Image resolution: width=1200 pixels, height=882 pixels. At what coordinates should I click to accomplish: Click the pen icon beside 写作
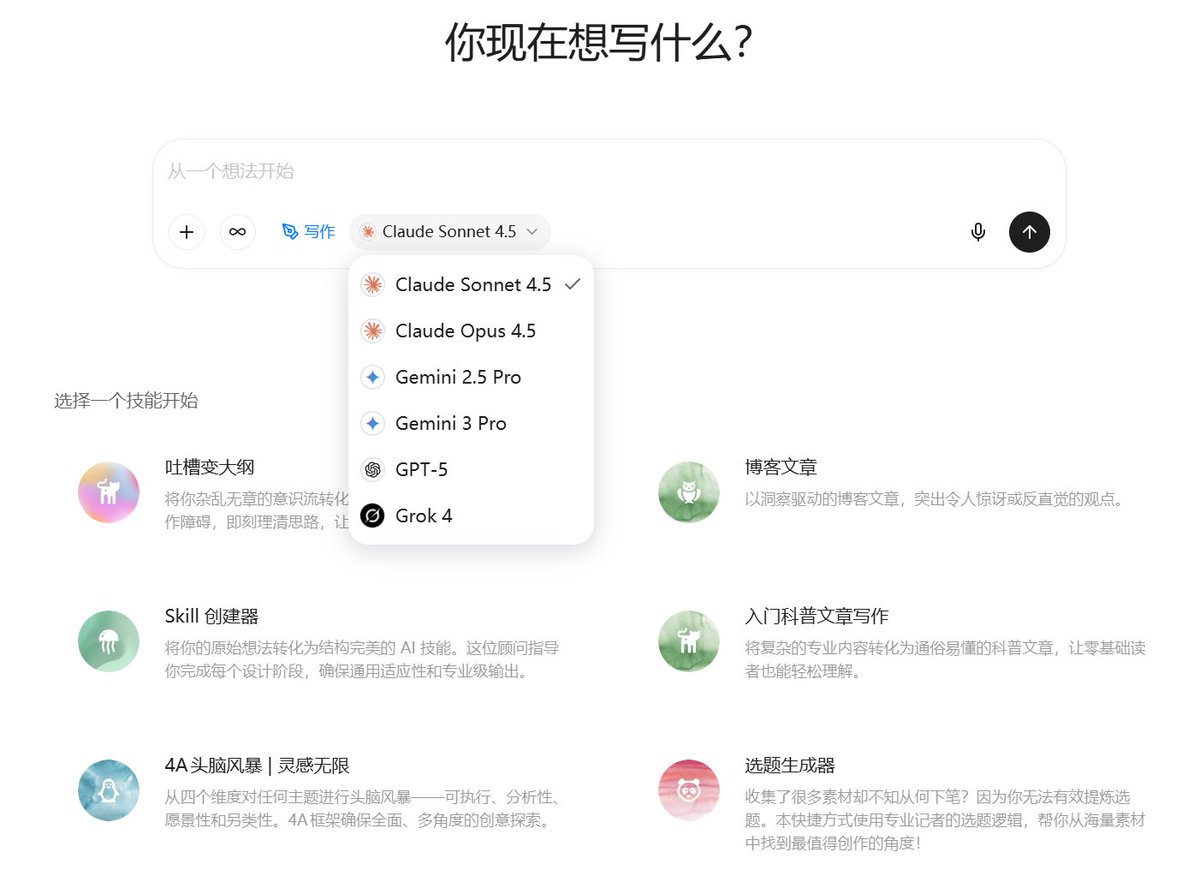290,232
